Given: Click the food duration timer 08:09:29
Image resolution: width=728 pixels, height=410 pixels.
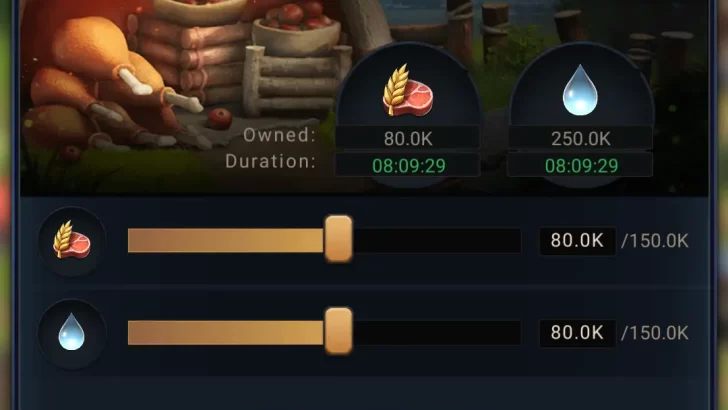Looking at the screenshot, I should click(x=408, y=165).
